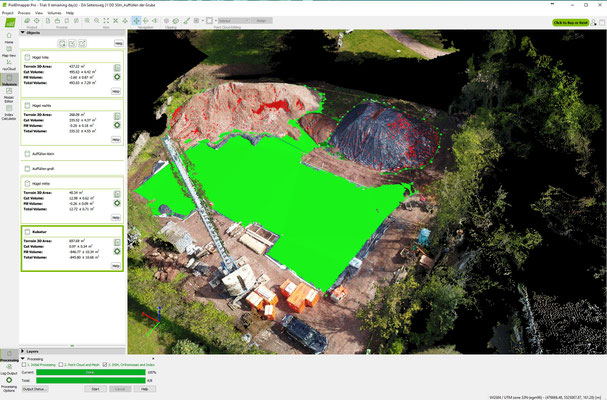Viewport: 607px width, 400px height.
Task: Click copy icon in Hügel mitte card
Action: 117,194
